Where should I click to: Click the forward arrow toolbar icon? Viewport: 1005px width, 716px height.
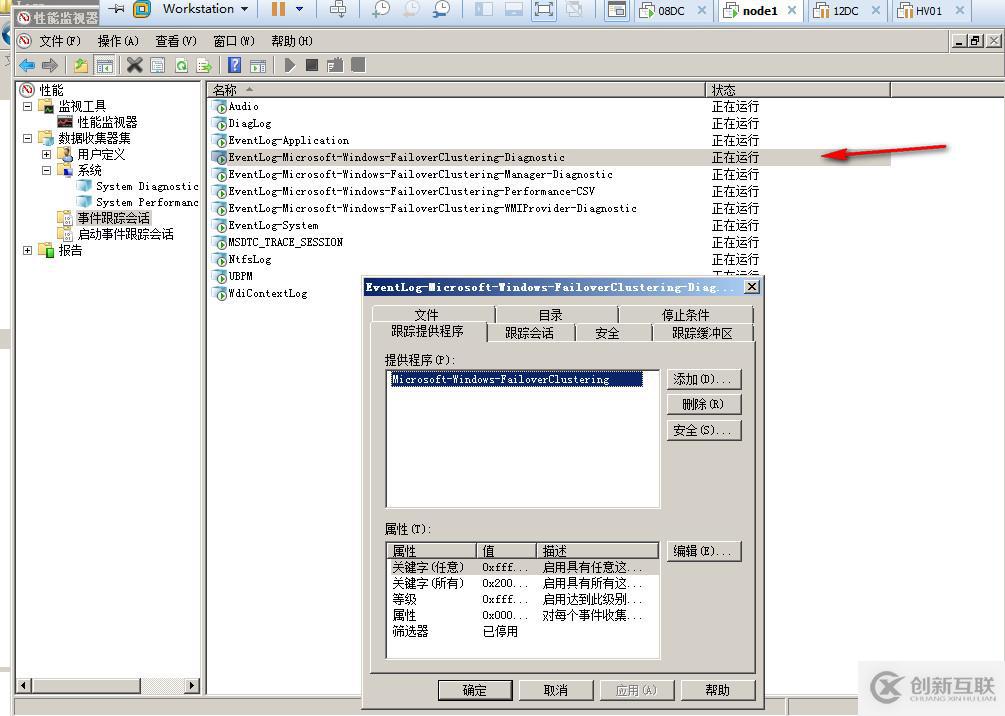click(x=50, y=65)
